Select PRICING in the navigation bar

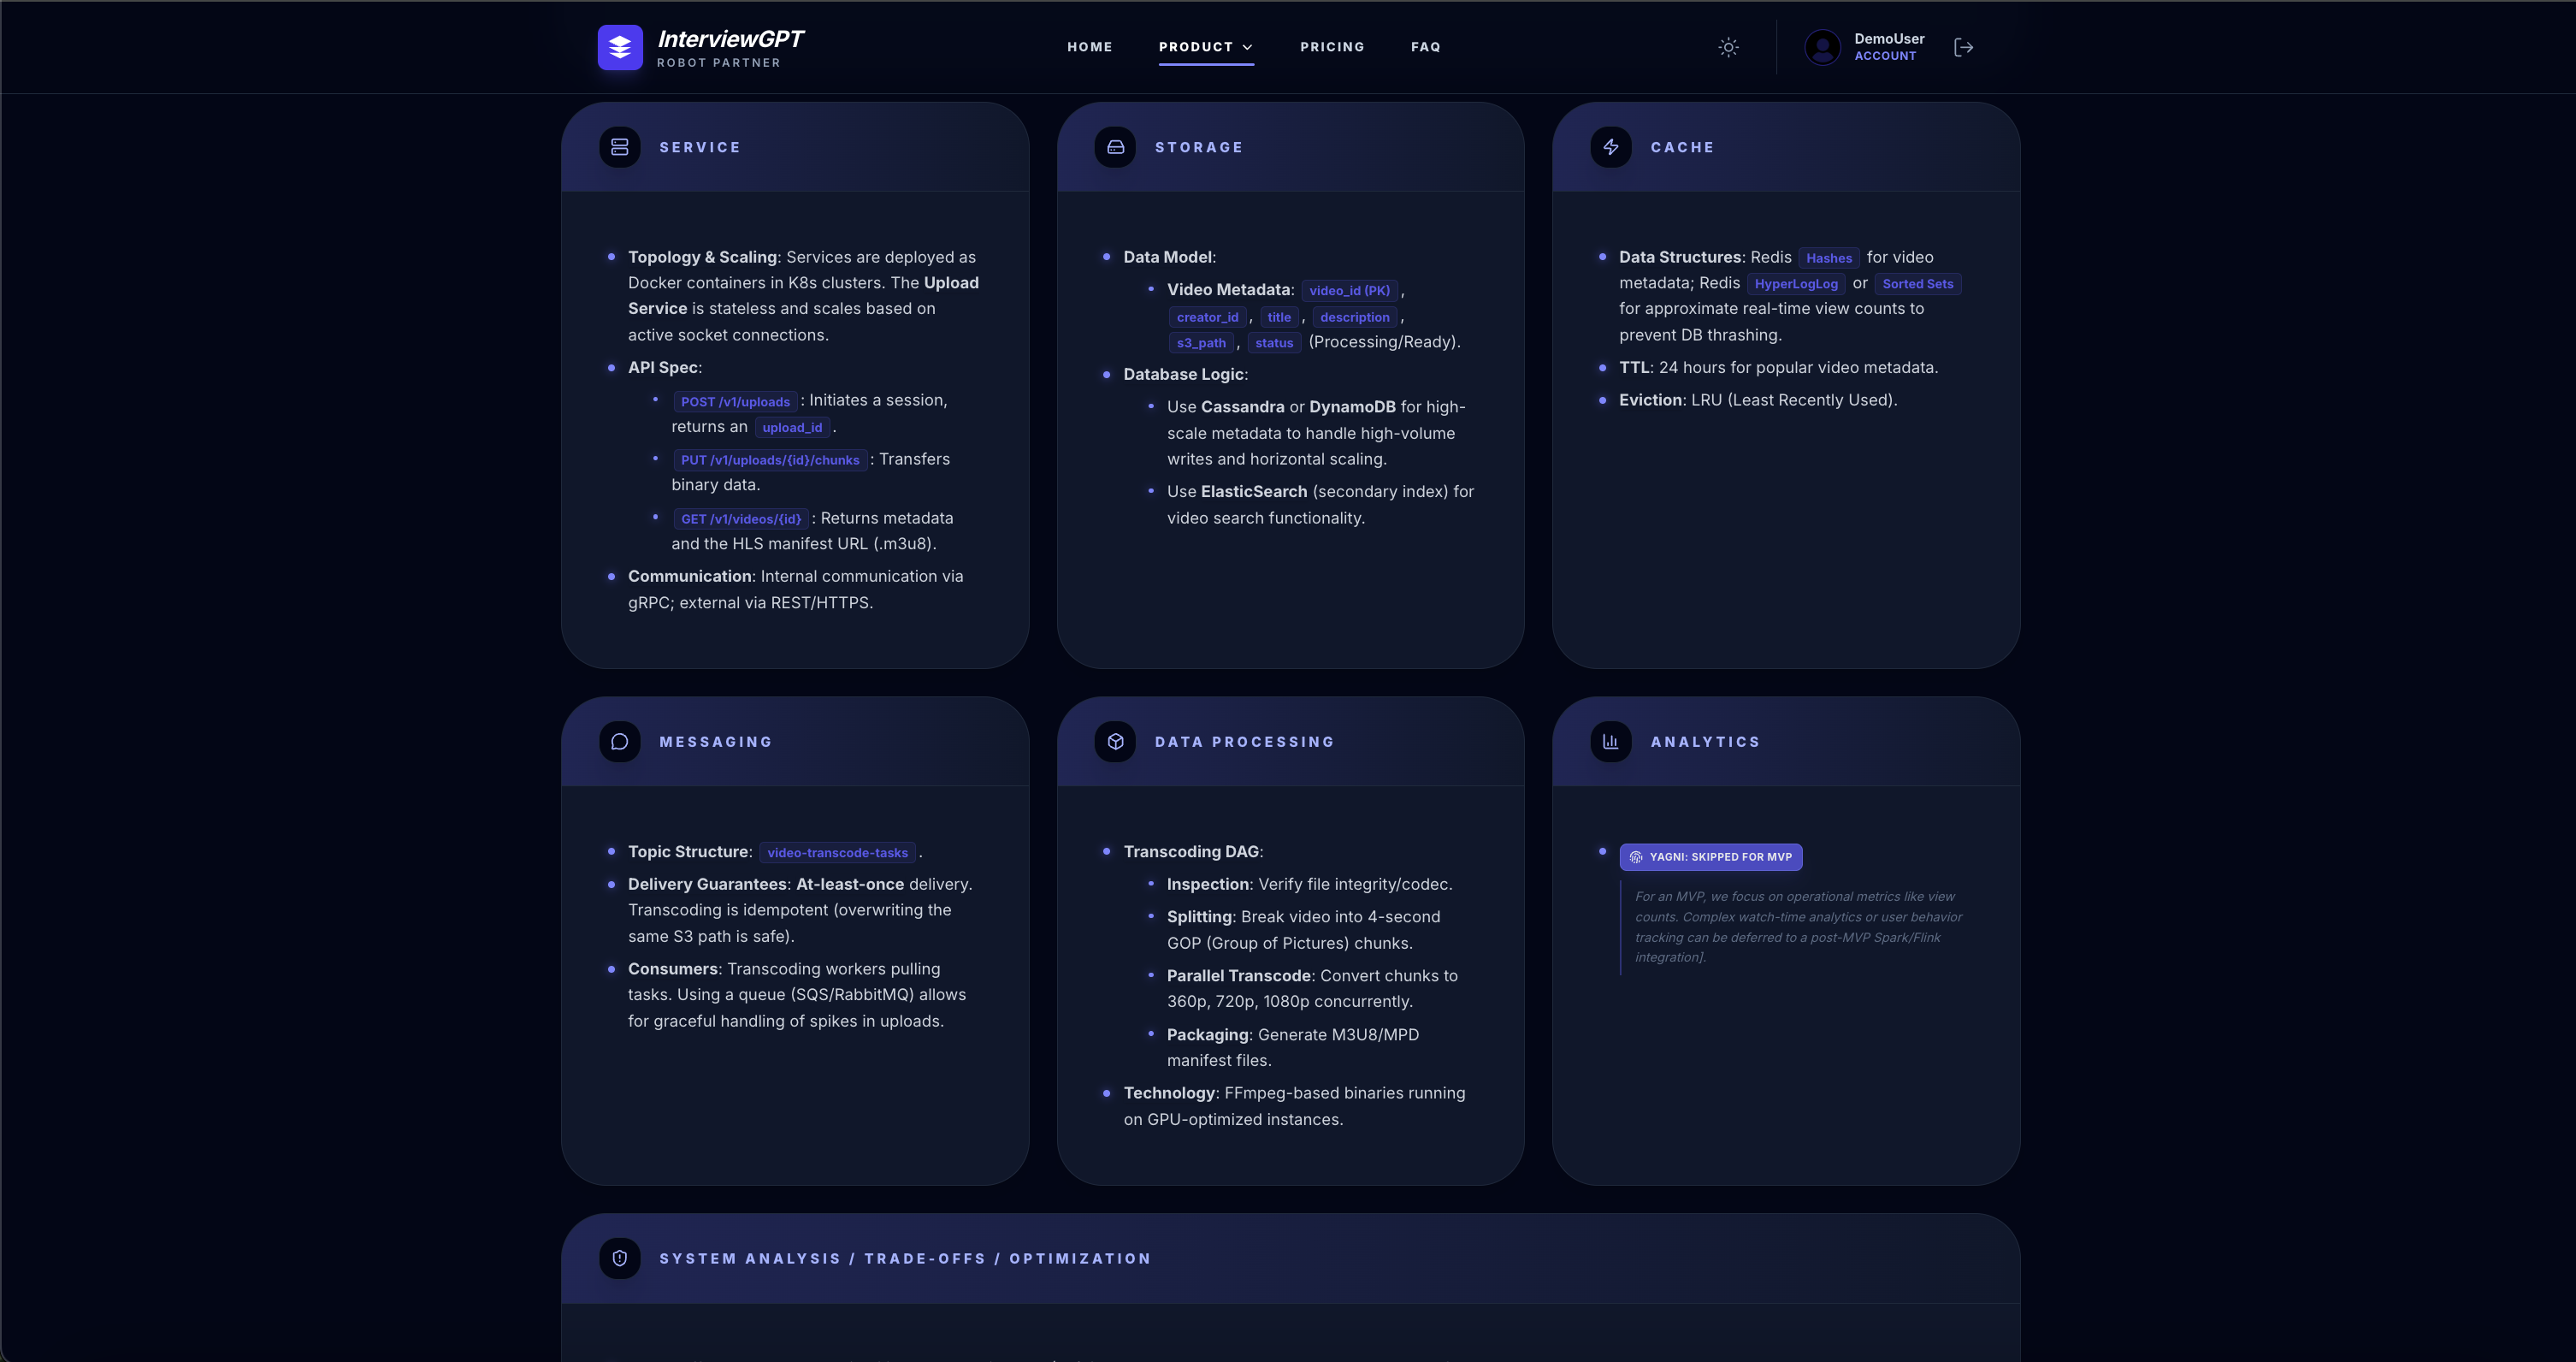pos(1332,47)
